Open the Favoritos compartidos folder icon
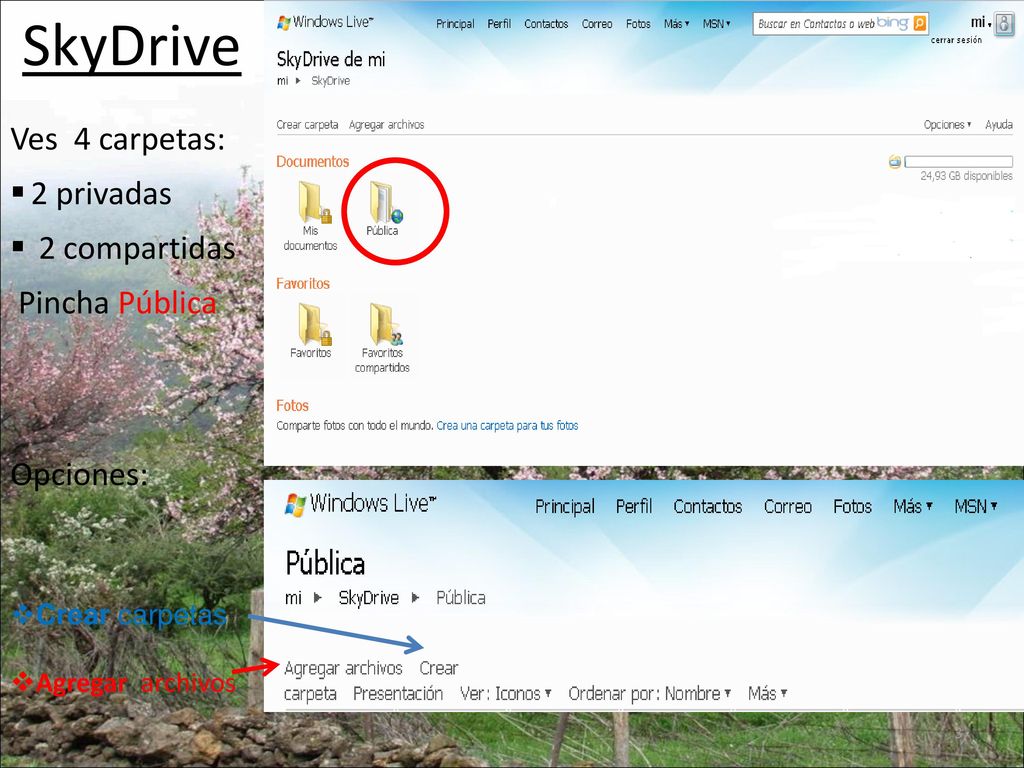The image size is (1024, 768). point(386,324)
